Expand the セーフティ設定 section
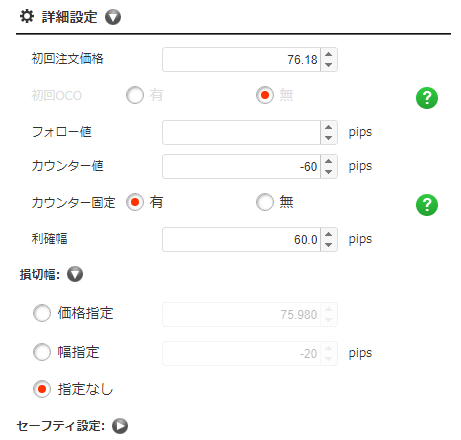This screenshot has width=461, height=440. tap(120, 426)
